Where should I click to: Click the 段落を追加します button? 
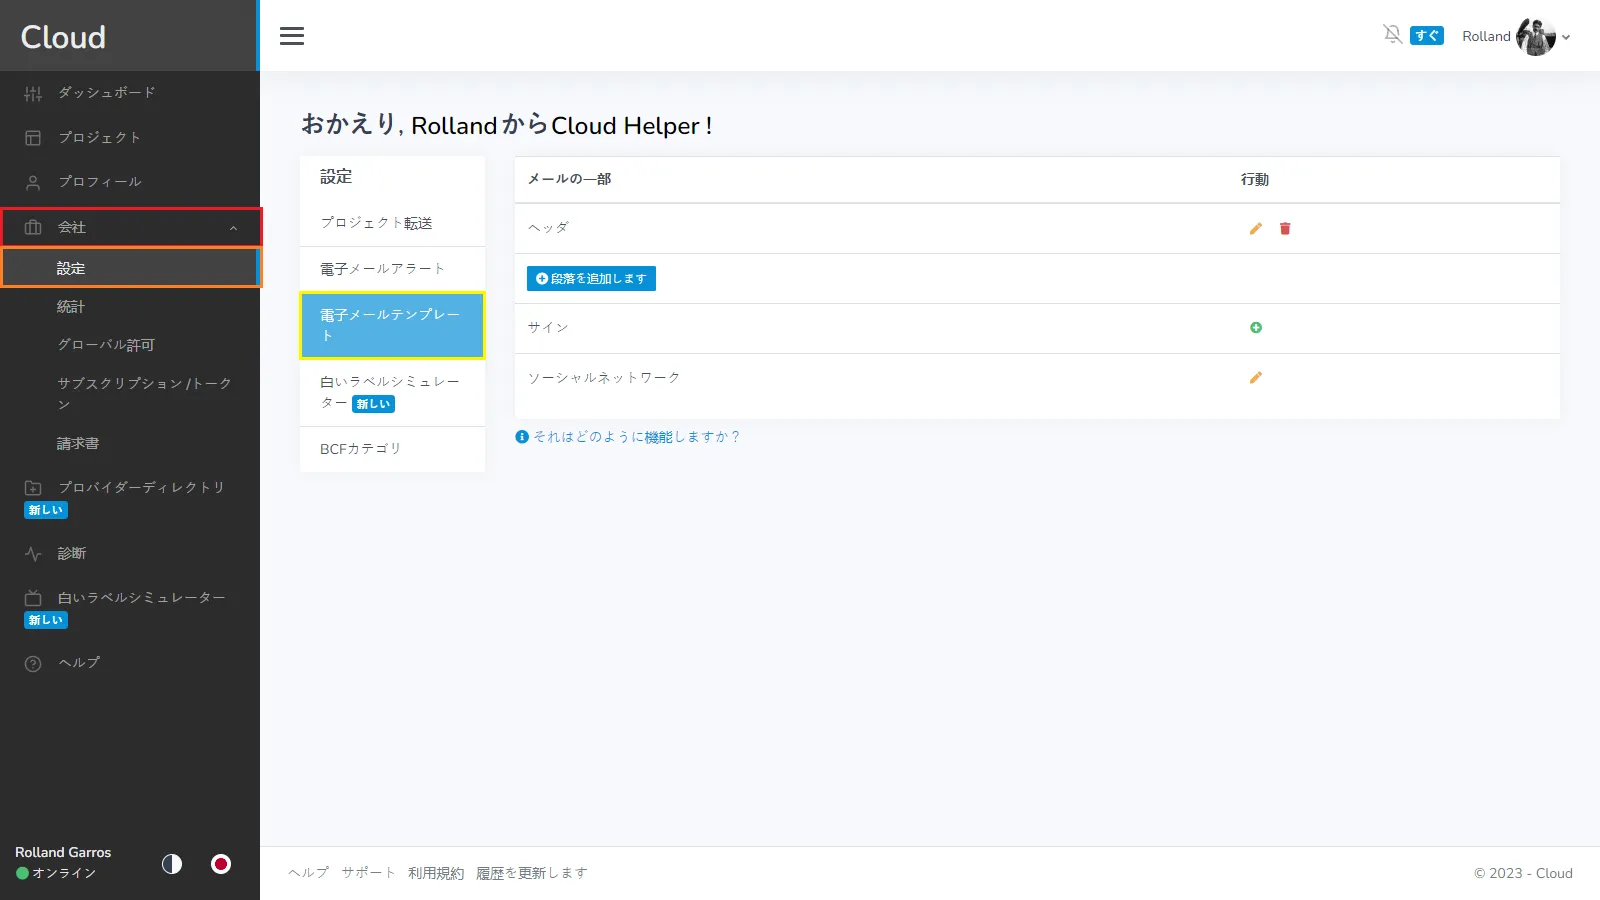591,279
